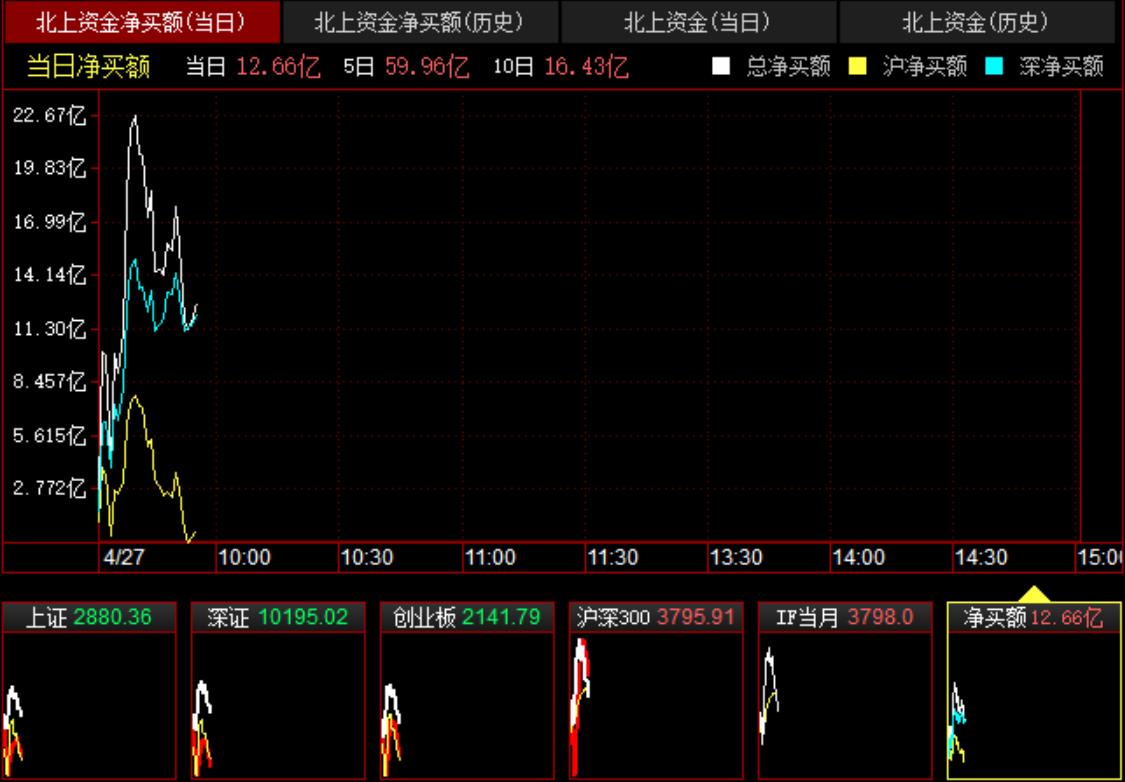
Task: Select the 北上资金(当日) tab
Action: (x=697, y=22)
